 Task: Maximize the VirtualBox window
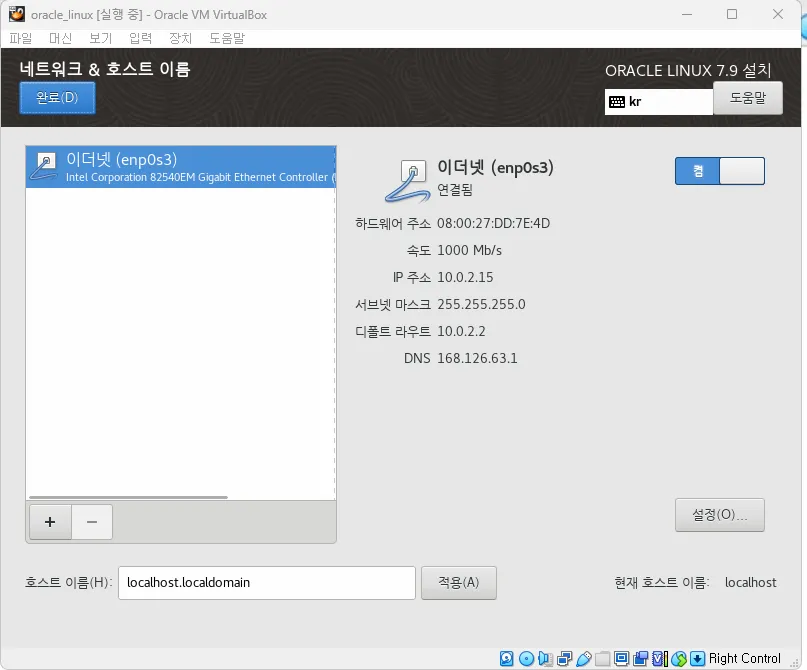pos(732,14)
